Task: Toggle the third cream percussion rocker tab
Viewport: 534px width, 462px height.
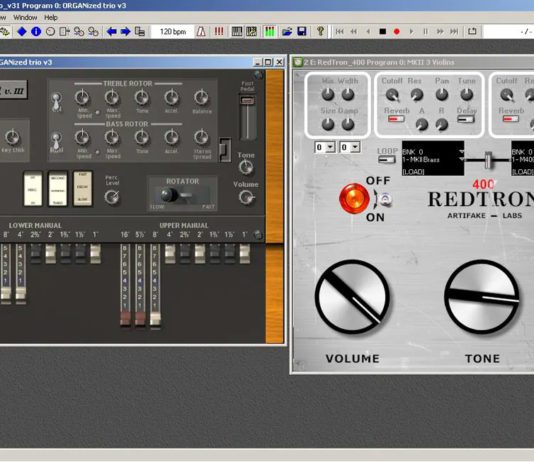Action: click(83, 189)
